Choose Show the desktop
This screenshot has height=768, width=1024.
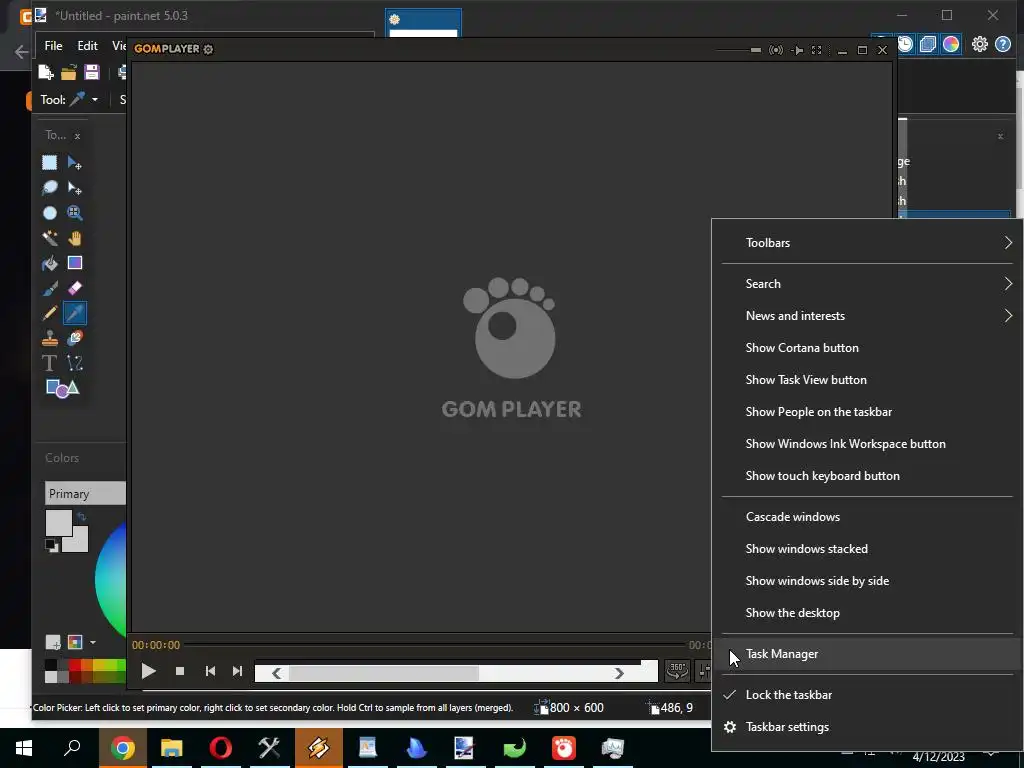(x=867, y=613)
